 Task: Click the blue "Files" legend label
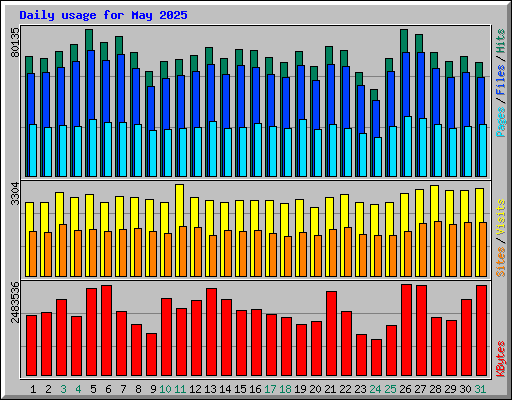[x=501, y=80]
